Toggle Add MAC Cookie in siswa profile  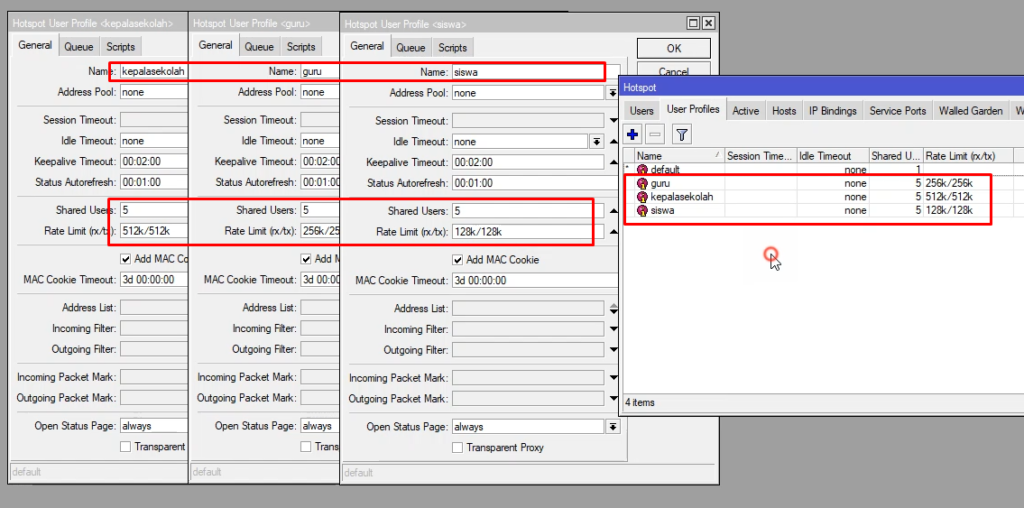click(458, 260)
